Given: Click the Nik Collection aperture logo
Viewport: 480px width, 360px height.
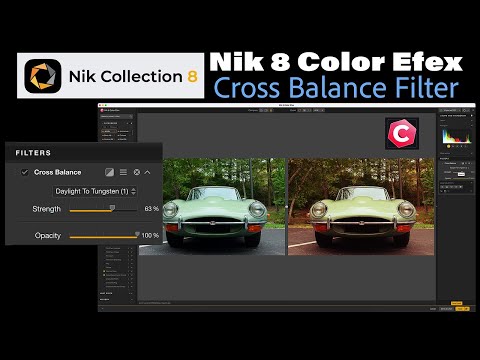Looking at the screenshot, I should [43, 76].
